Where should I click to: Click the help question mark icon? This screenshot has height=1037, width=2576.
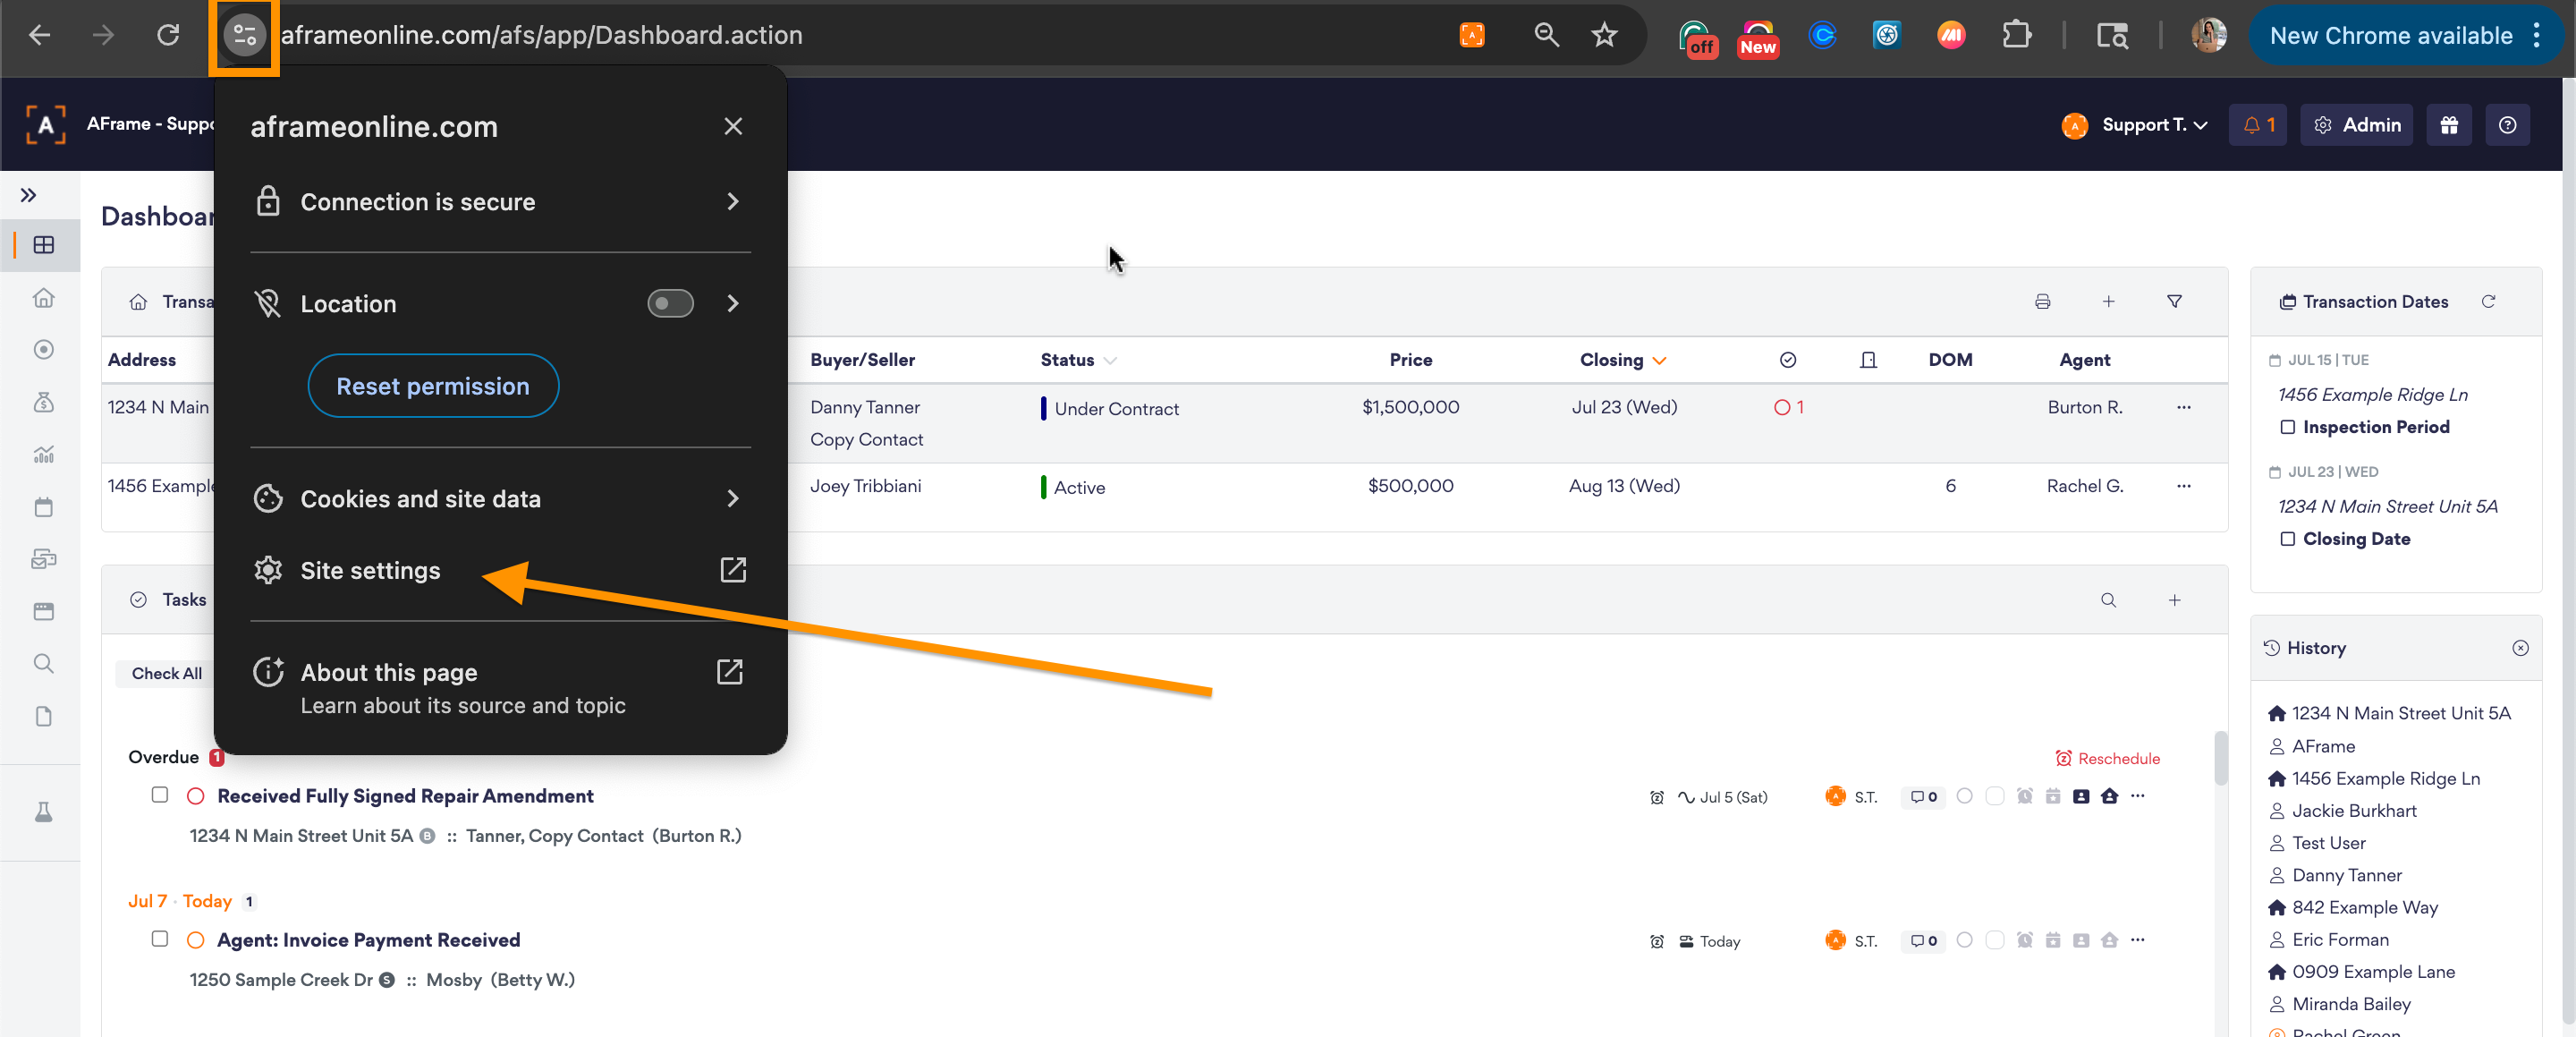[x=2507, y=125]
